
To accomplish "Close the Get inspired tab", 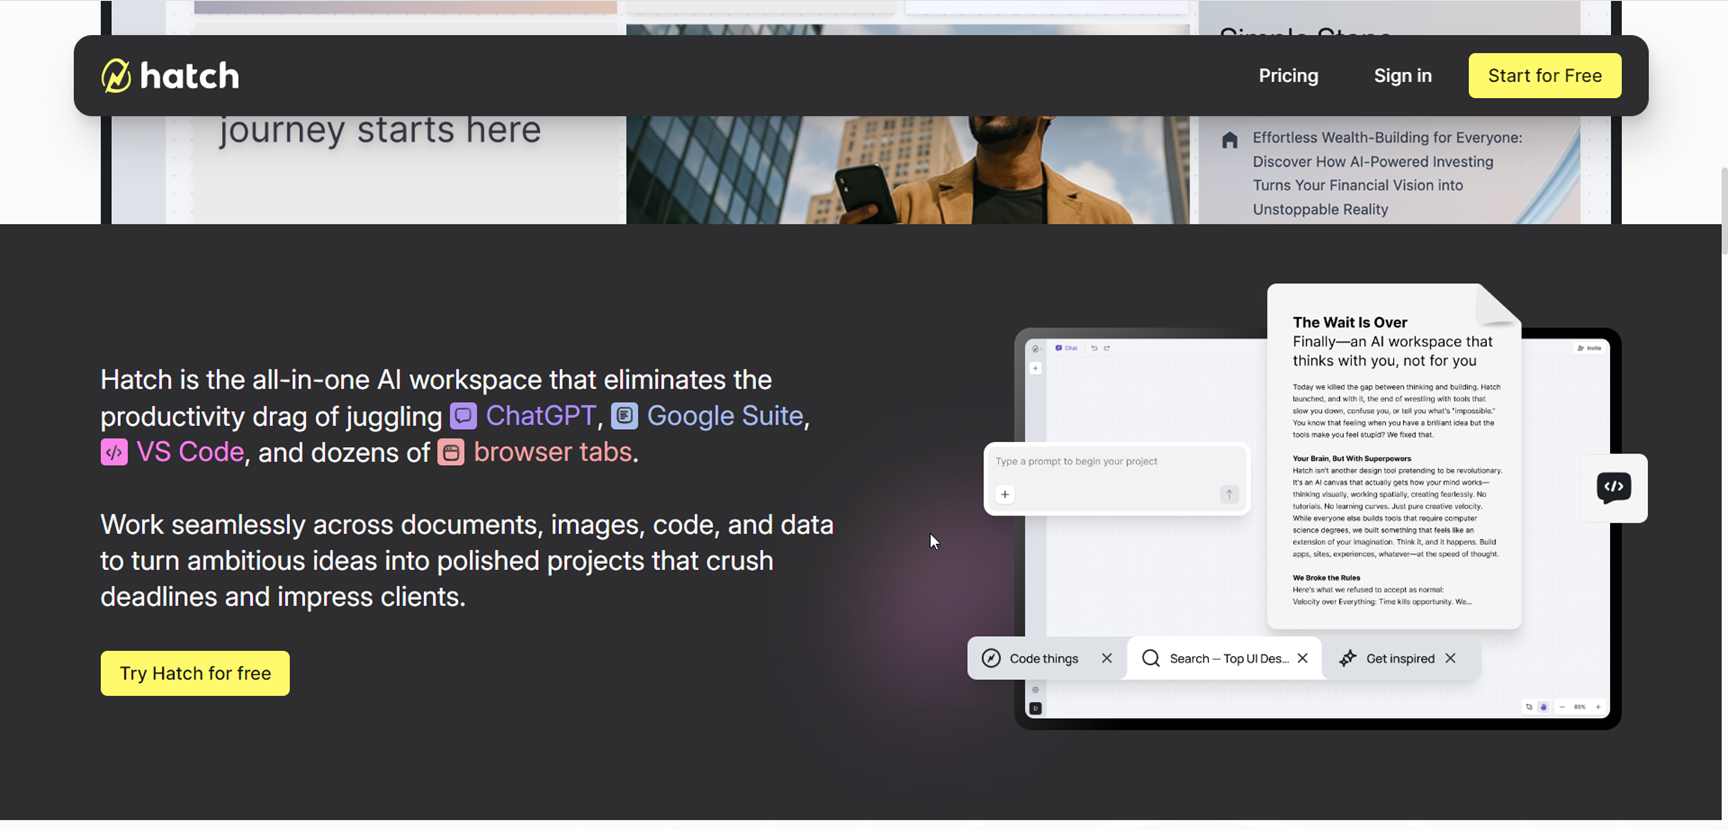I will [x=1451, y=658].
